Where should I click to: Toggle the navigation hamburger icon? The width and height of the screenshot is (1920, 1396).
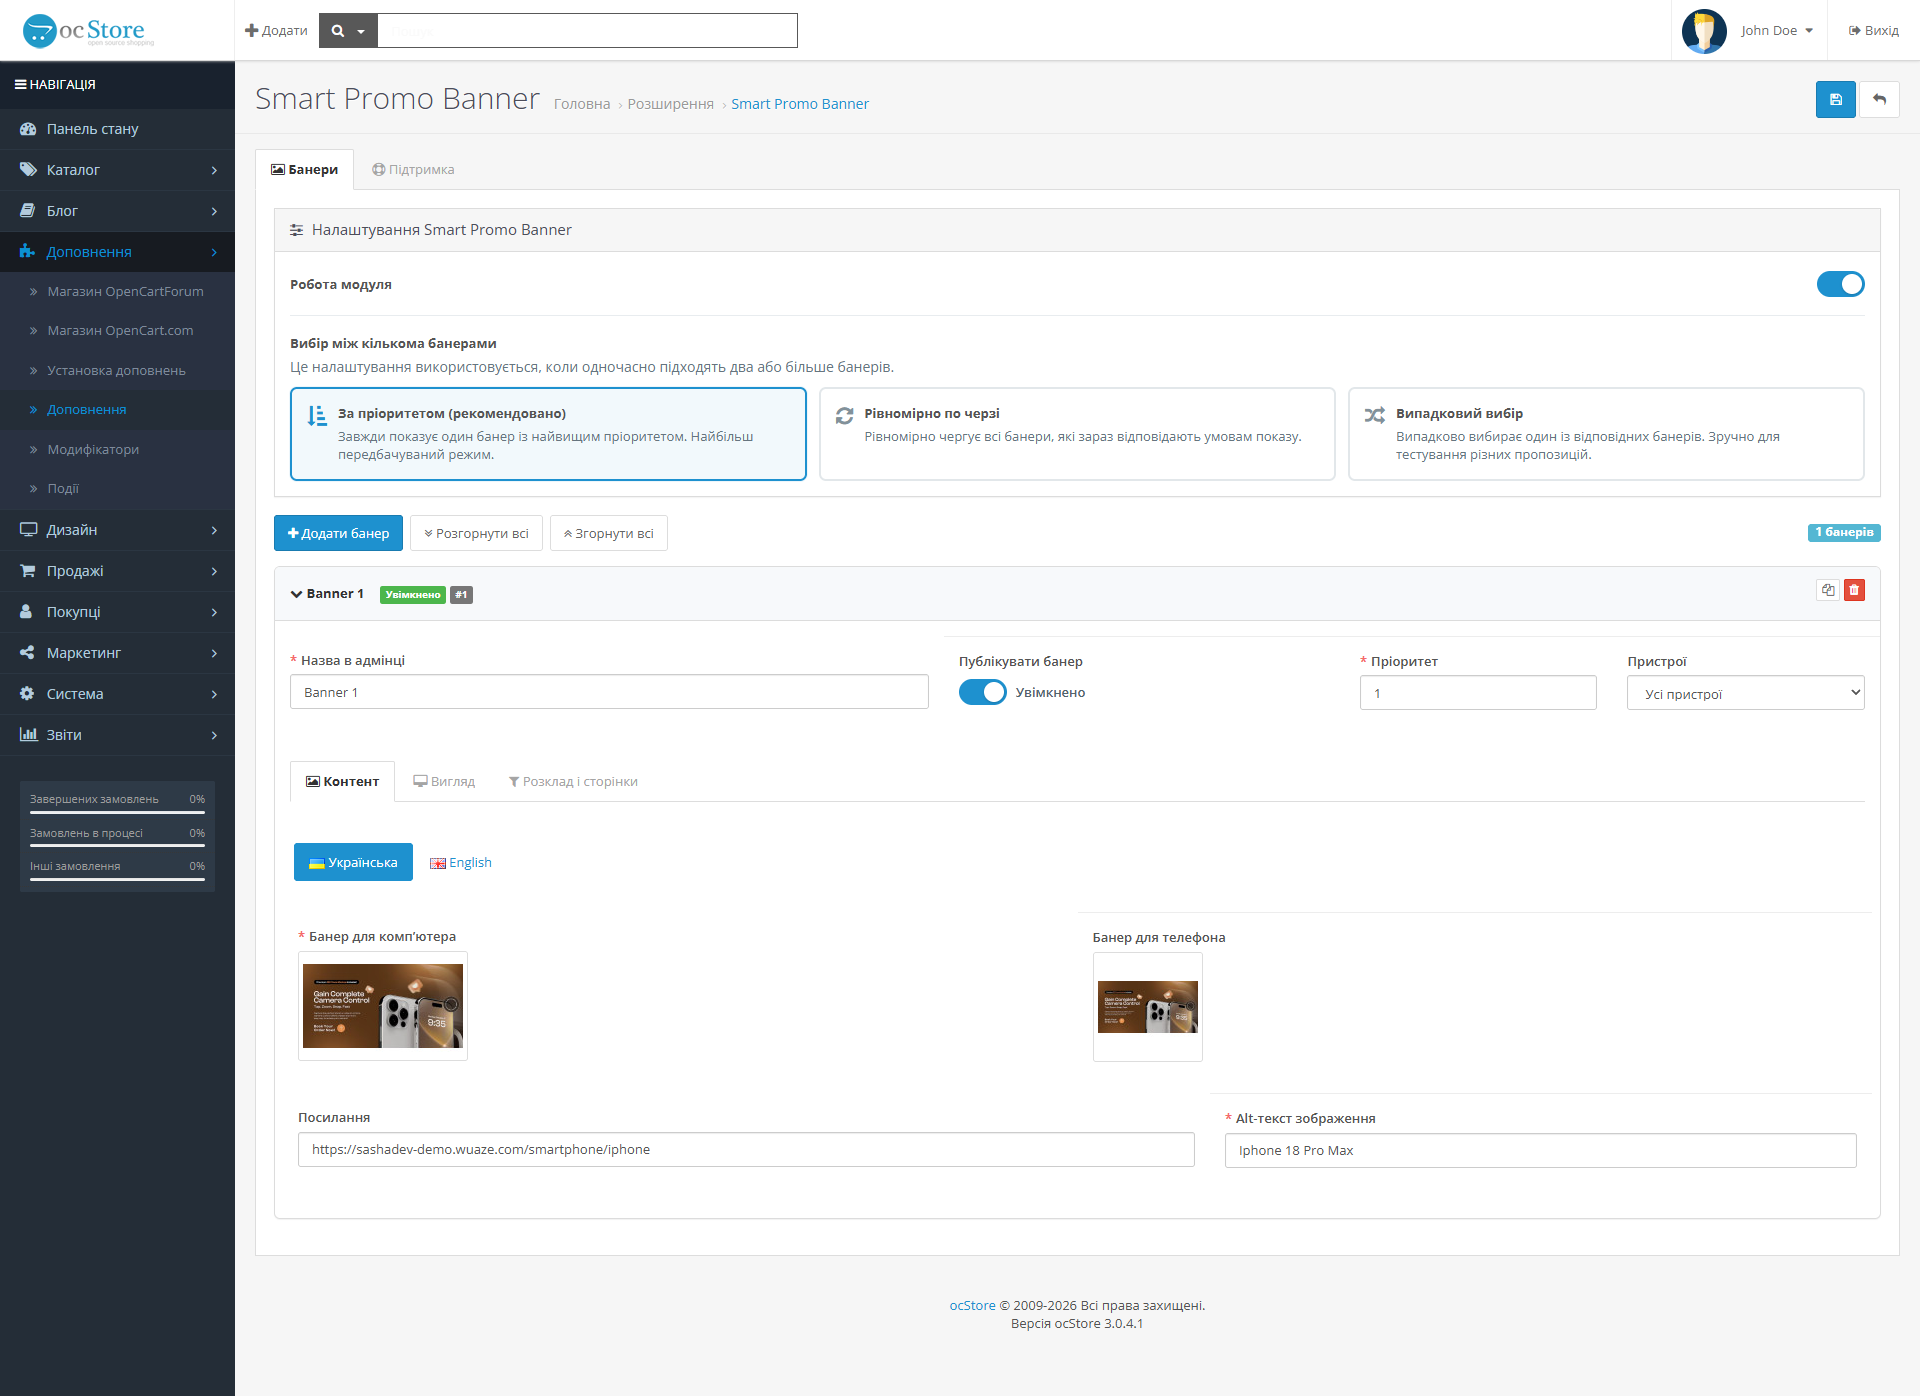(20, 85)
